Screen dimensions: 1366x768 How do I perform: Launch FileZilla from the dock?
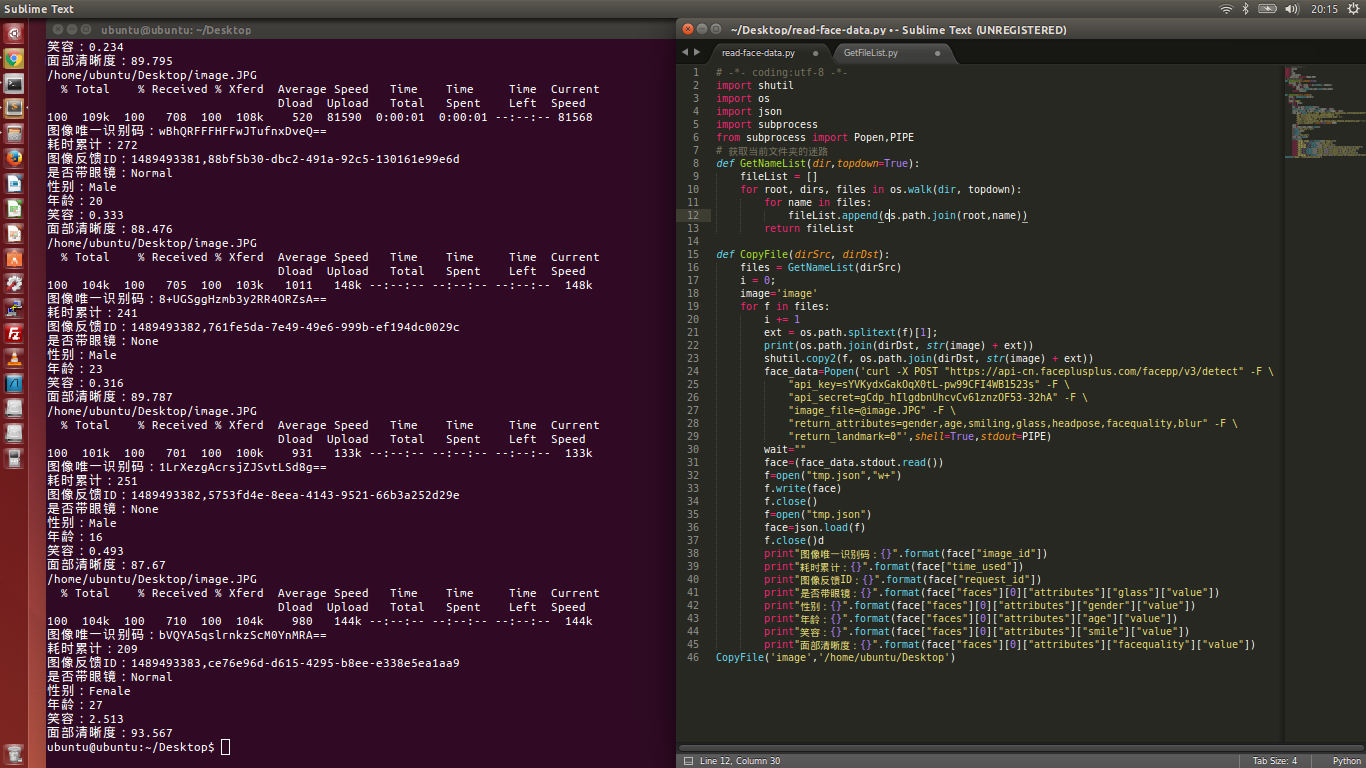[x=14, y=333]
